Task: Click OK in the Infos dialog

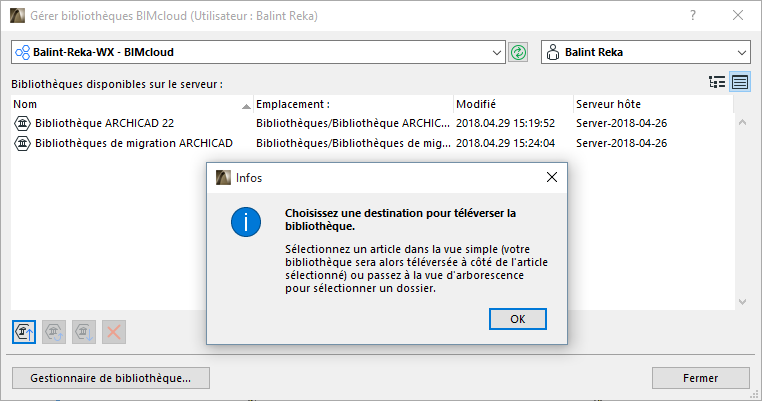Action: coord(517,319)
